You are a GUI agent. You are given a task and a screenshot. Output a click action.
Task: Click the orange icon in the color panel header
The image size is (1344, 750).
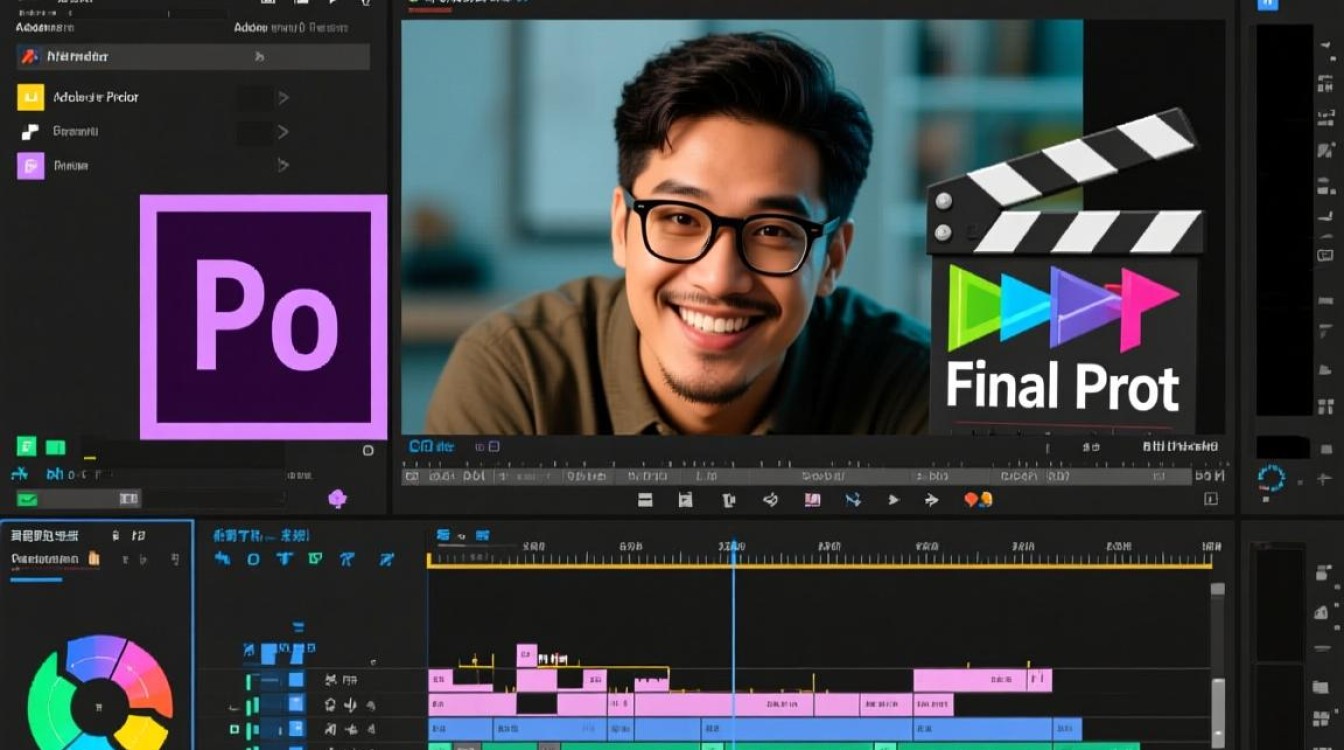[95, 559]
